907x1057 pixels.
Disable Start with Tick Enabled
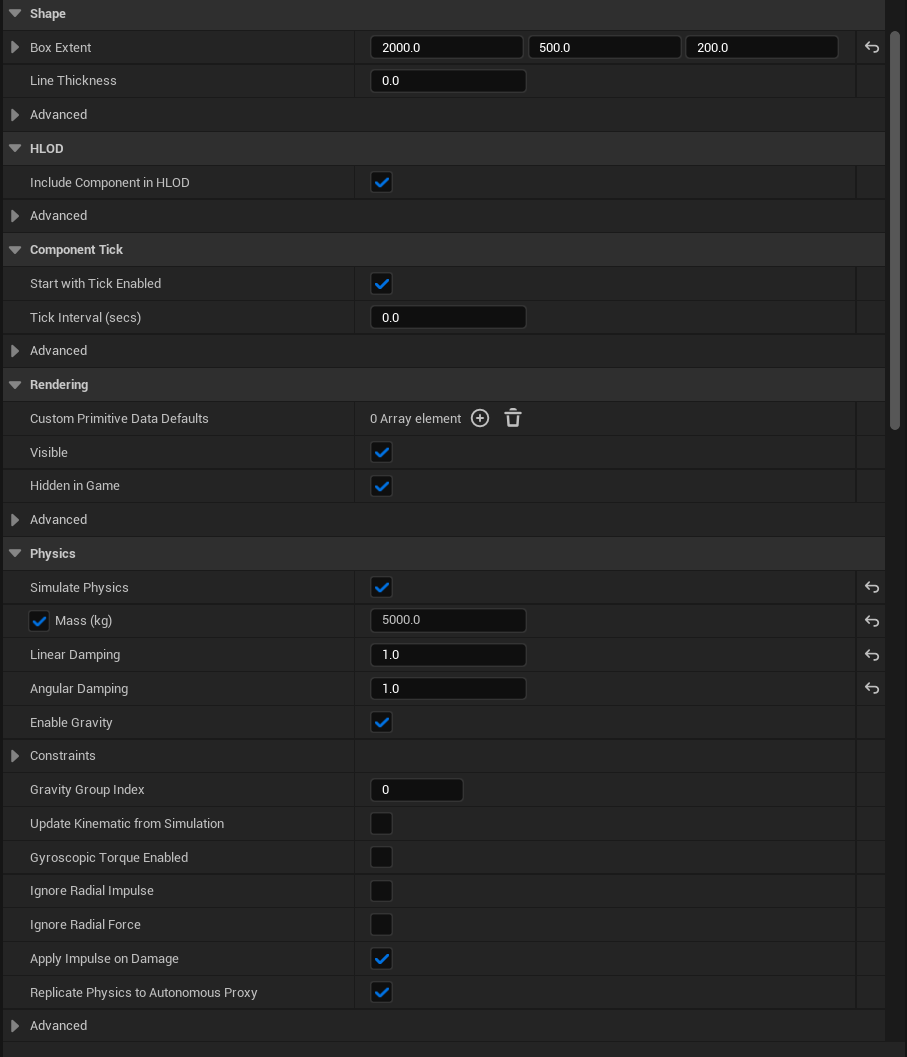381,283
